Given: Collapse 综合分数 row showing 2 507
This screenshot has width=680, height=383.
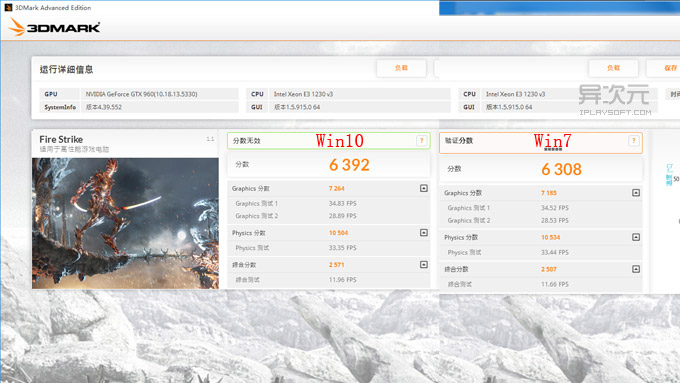Looking at the screenshot, I should [636, 269].
